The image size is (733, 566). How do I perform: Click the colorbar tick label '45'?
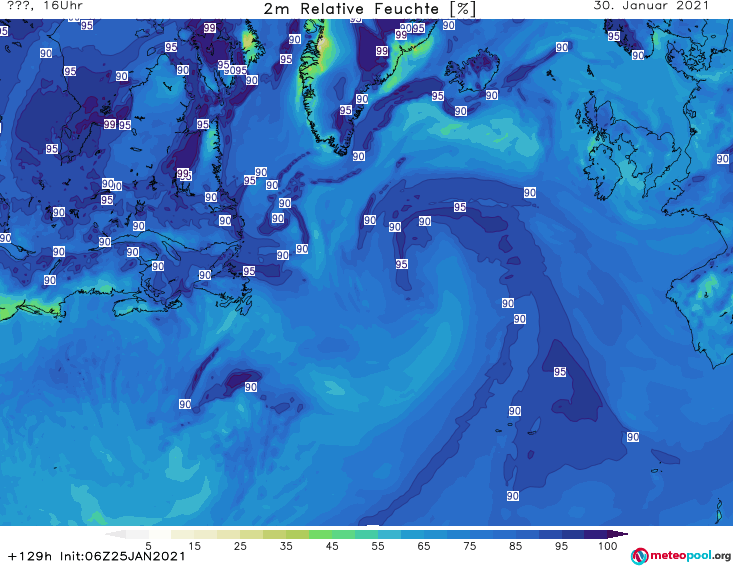click(x=332, y=546)
